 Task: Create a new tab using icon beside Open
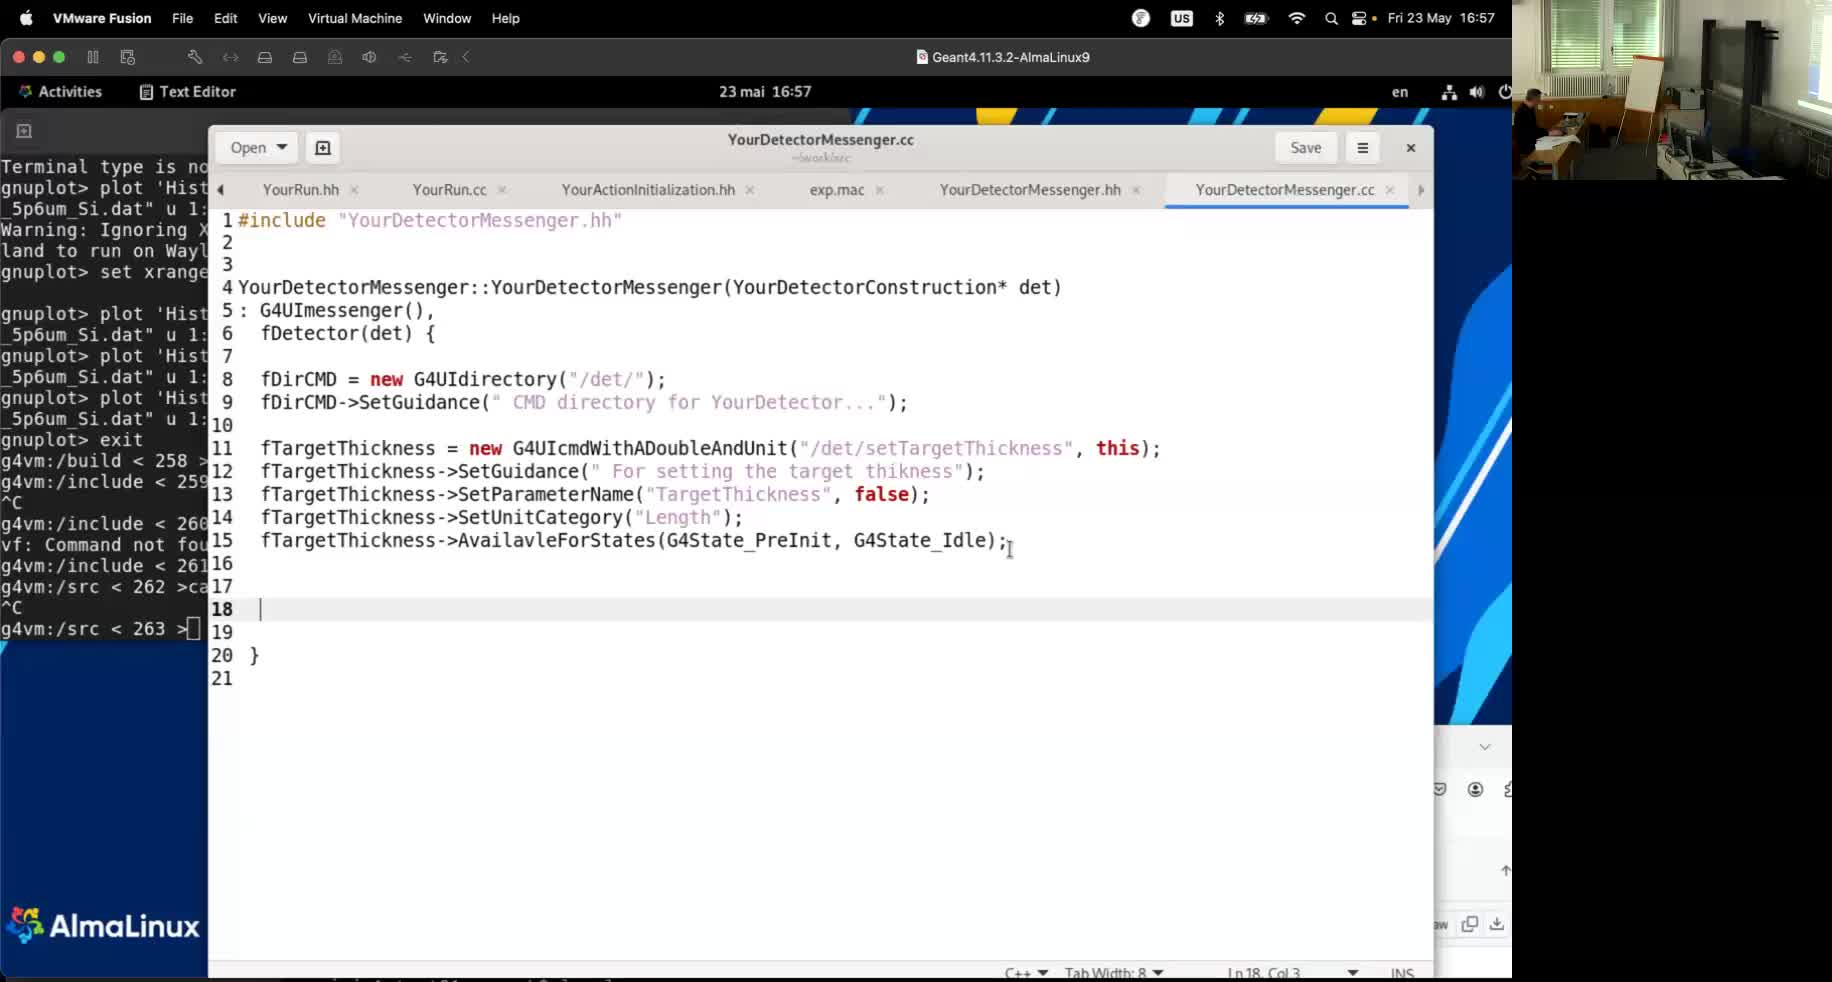tap(322, 147)
